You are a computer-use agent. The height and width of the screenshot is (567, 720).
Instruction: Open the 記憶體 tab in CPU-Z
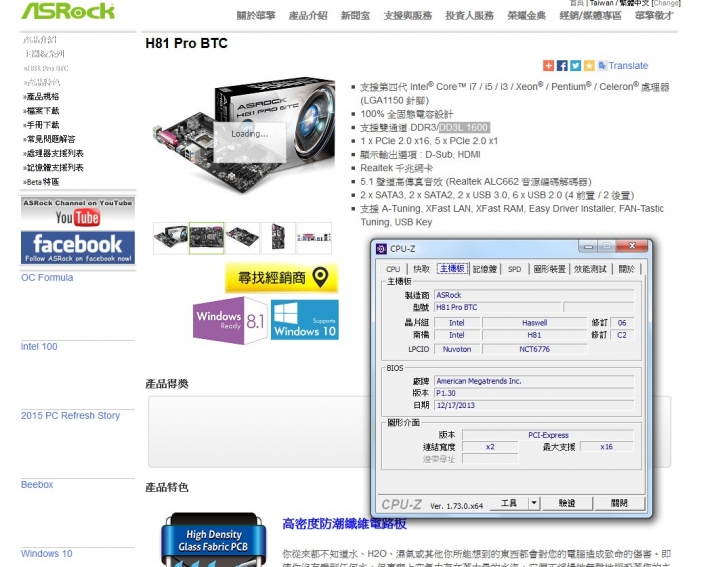pos(485,269)
